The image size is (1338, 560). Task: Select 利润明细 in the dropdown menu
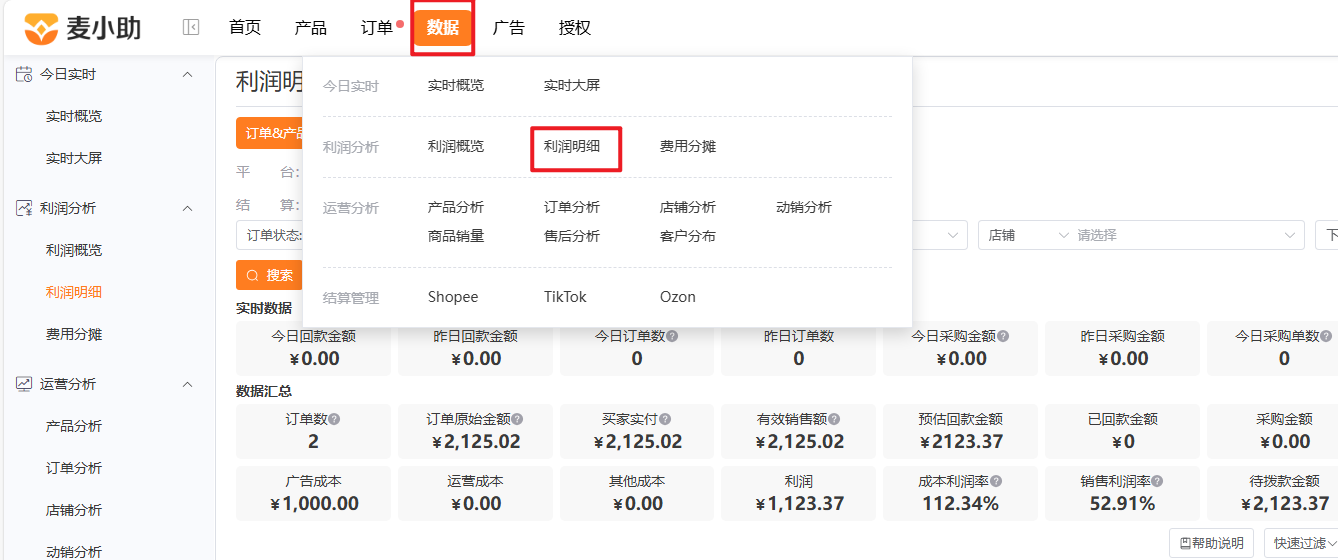coord(572,147)
